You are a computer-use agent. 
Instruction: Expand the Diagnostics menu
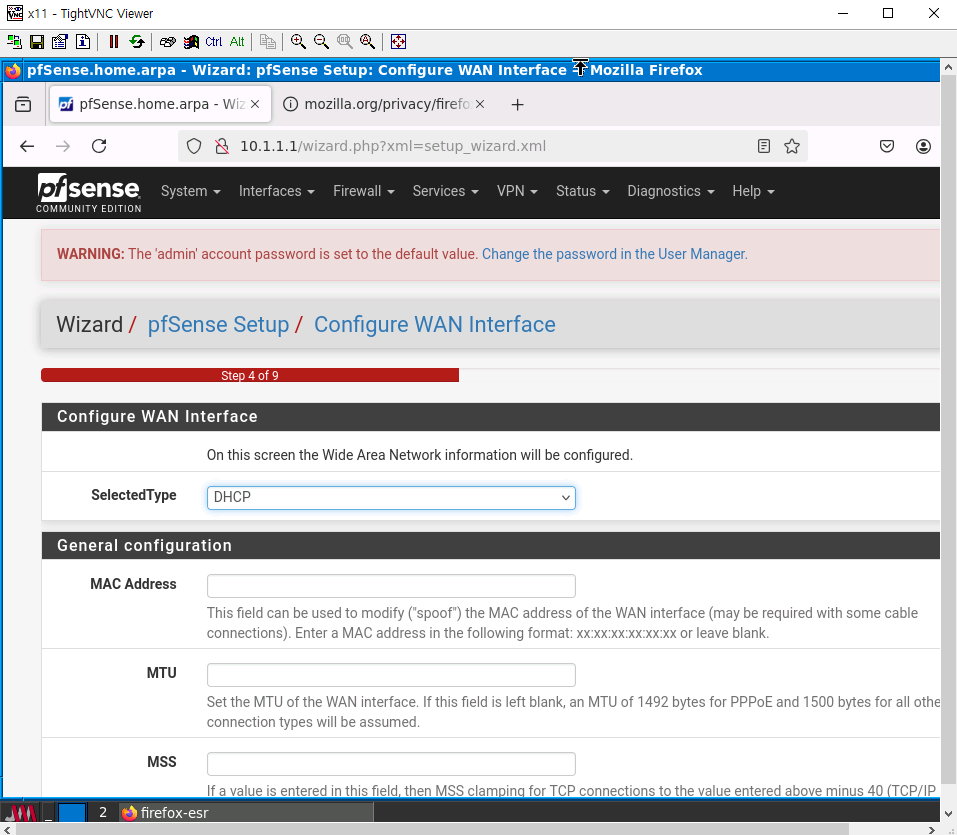coord(671,192)
